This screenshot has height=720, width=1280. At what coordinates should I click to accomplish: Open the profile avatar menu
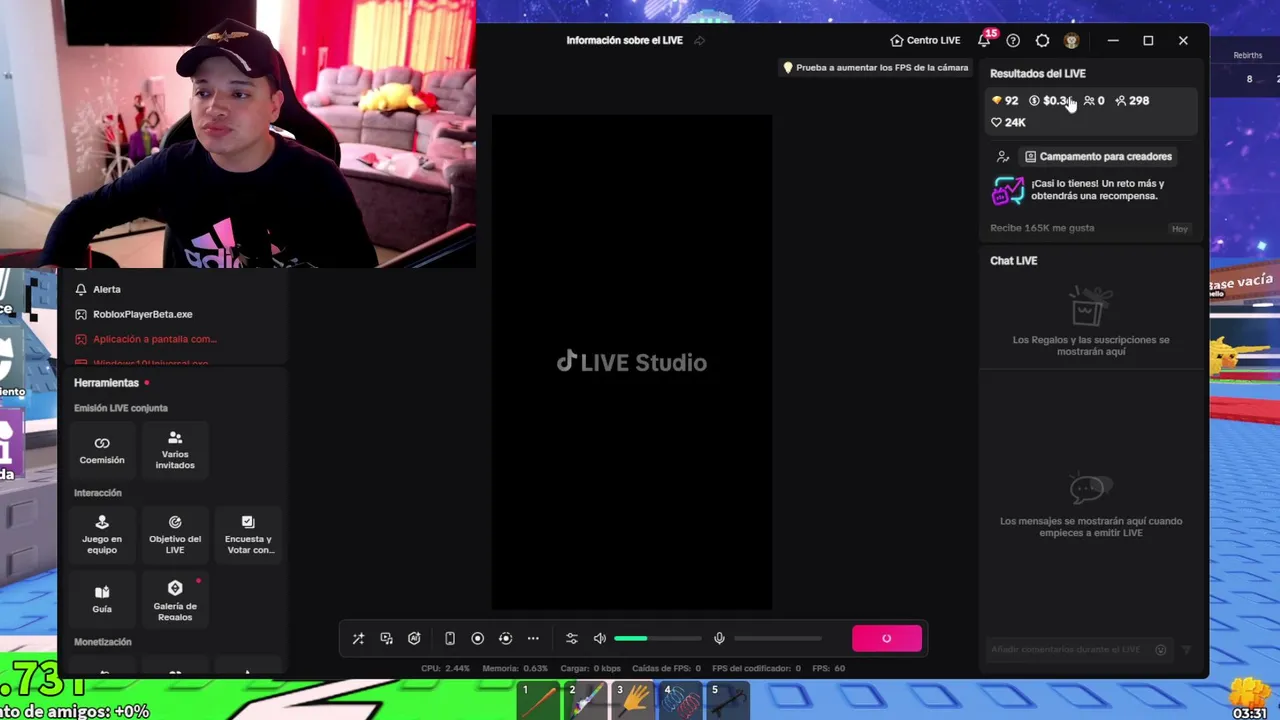click(x=1071, y=40)
